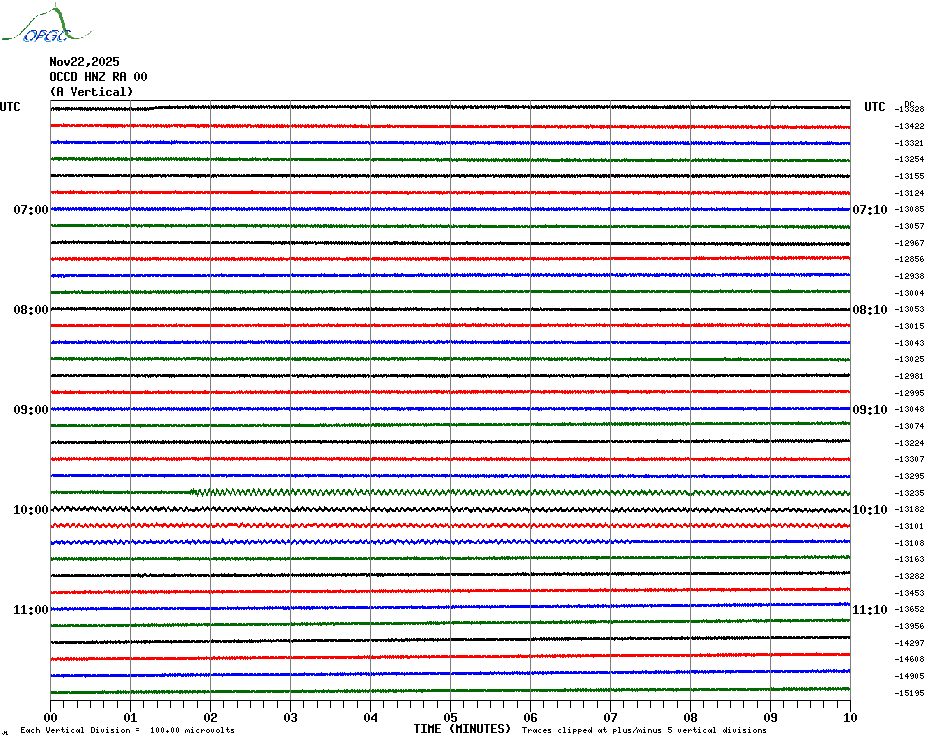This screenshot has width=930, height=744.
Task: Click the Each Vertical Division scale note
Action: (x=127, y=730)
